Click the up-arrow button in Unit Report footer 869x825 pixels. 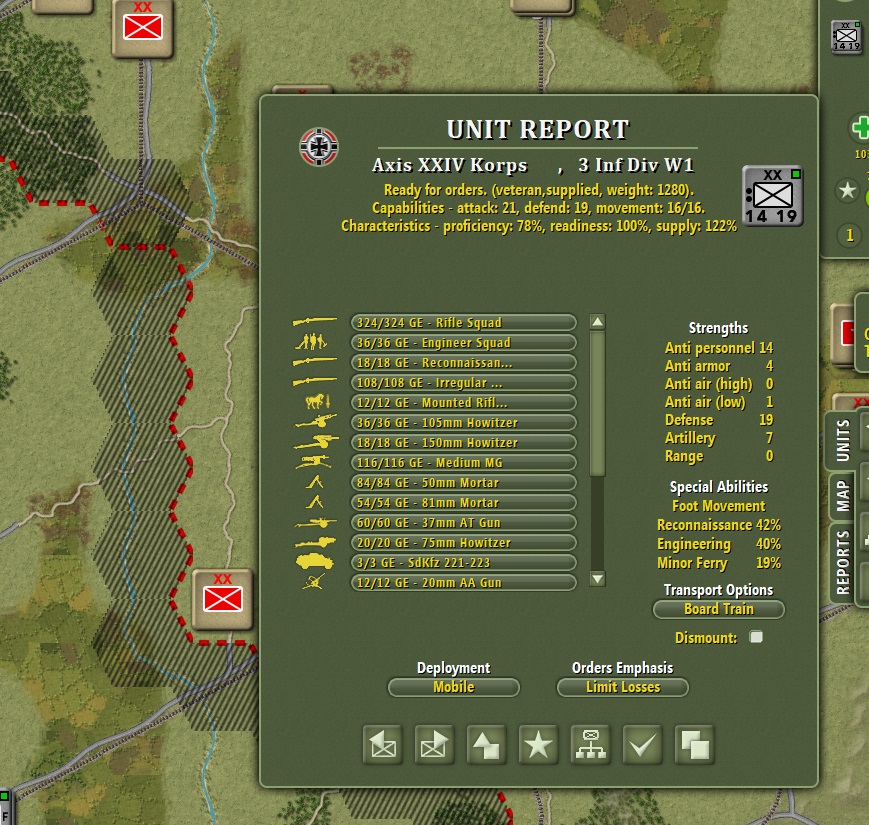(487, 745)
